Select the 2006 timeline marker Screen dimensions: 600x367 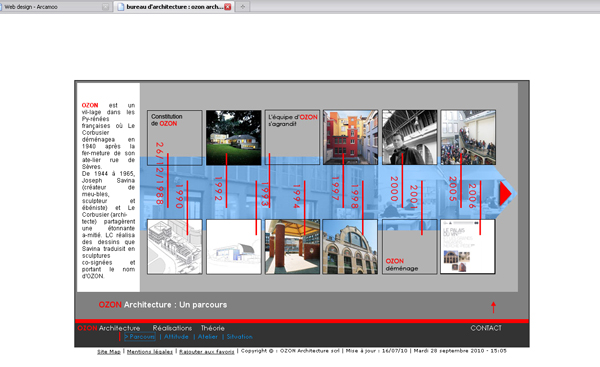click(x=473, y=196)
